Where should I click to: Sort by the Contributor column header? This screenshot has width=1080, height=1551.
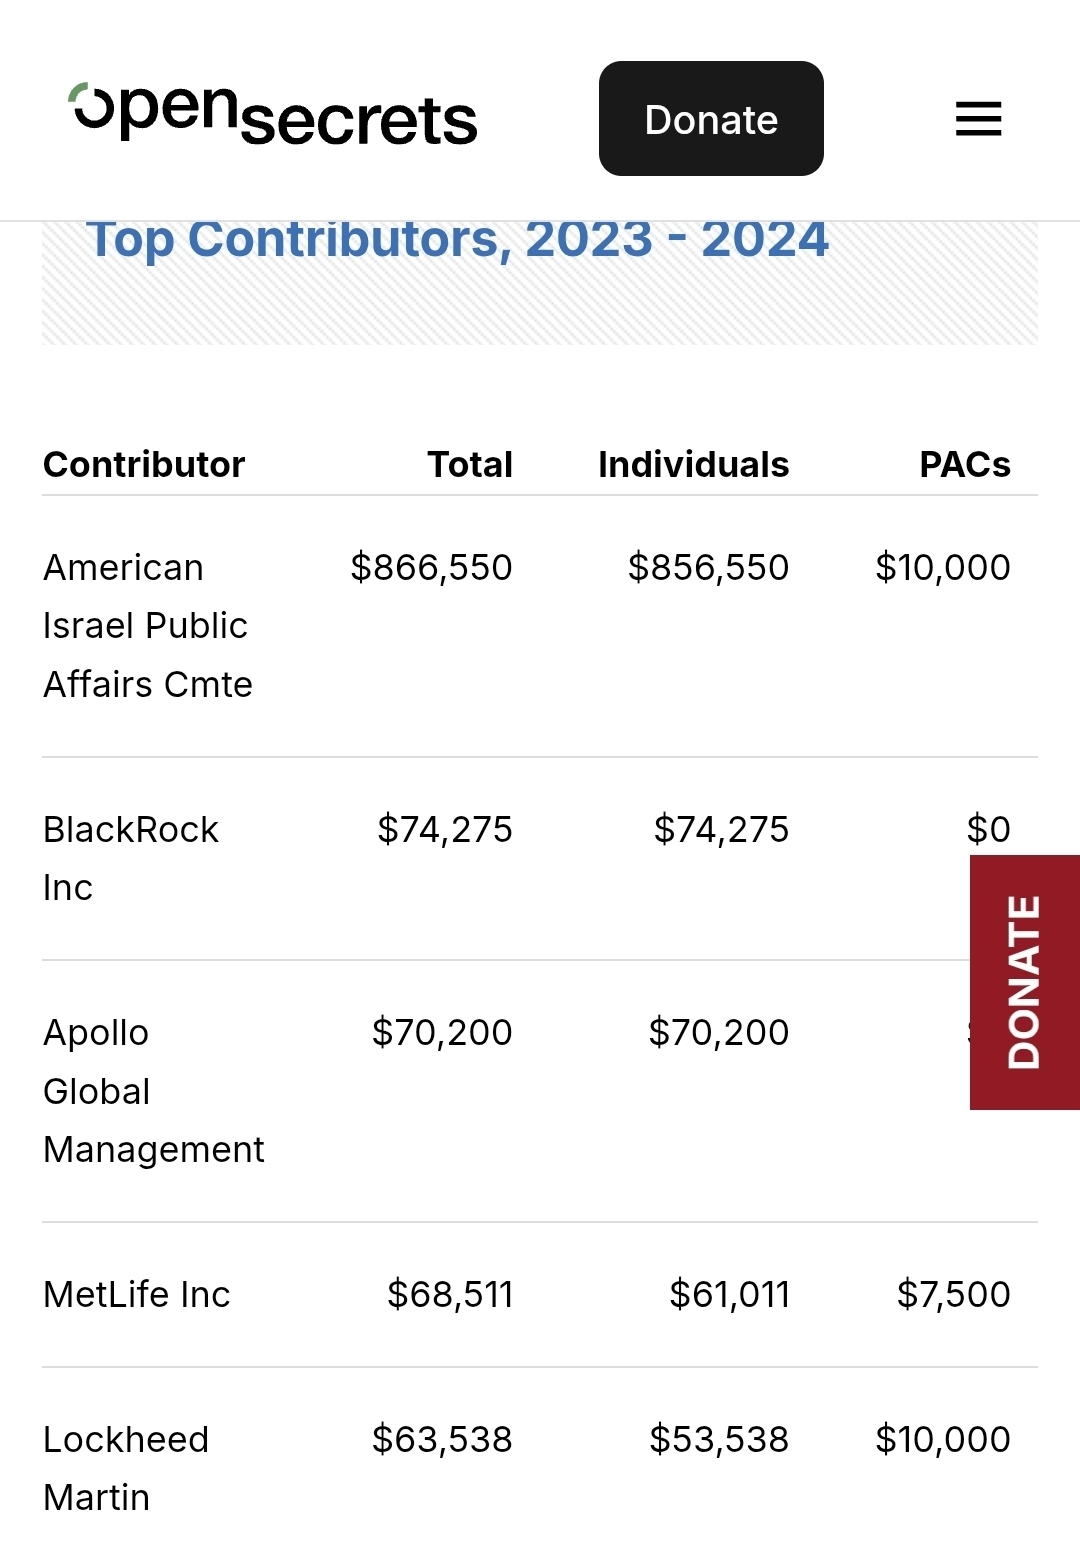point(144,465)
